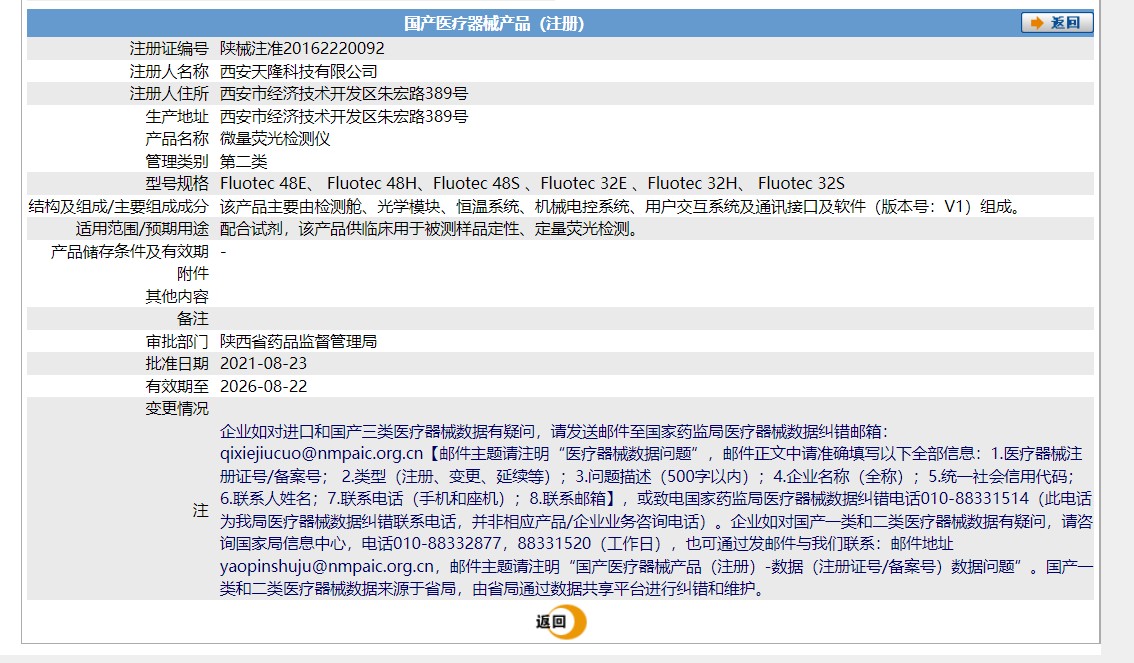1134x663 pixels.
Task: Click the expiry date 2026-08-22
Action: click(263, 386)
